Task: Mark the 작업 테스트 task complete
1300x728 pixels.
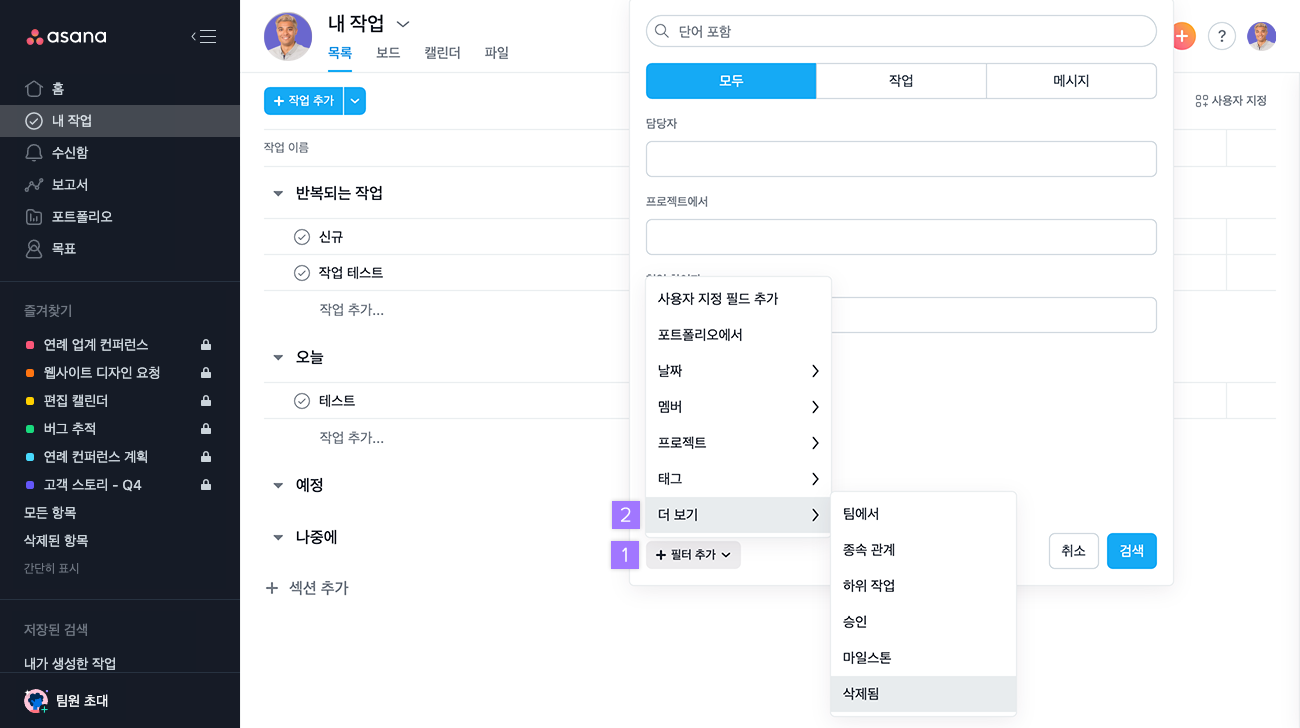Action: (x=302, y=273)
